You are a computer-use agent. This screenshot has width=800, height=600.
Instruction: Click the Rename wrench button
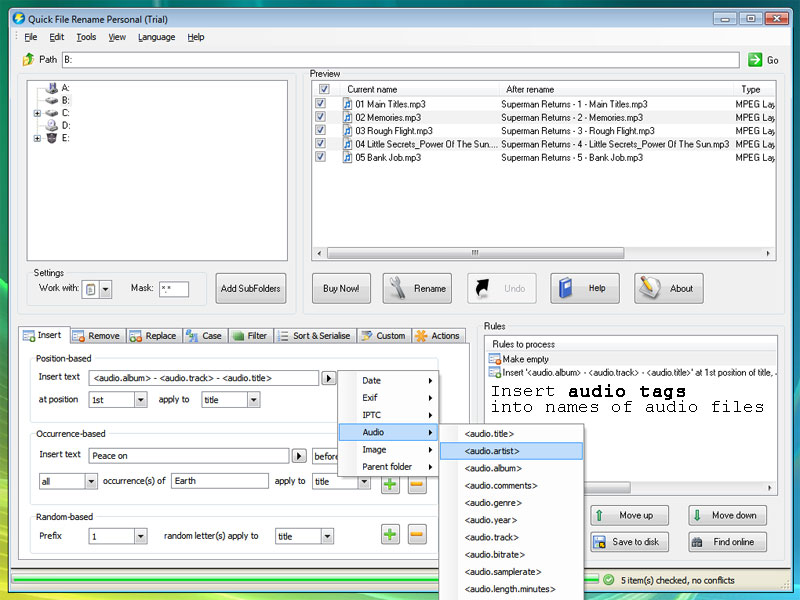click(415, 288)
